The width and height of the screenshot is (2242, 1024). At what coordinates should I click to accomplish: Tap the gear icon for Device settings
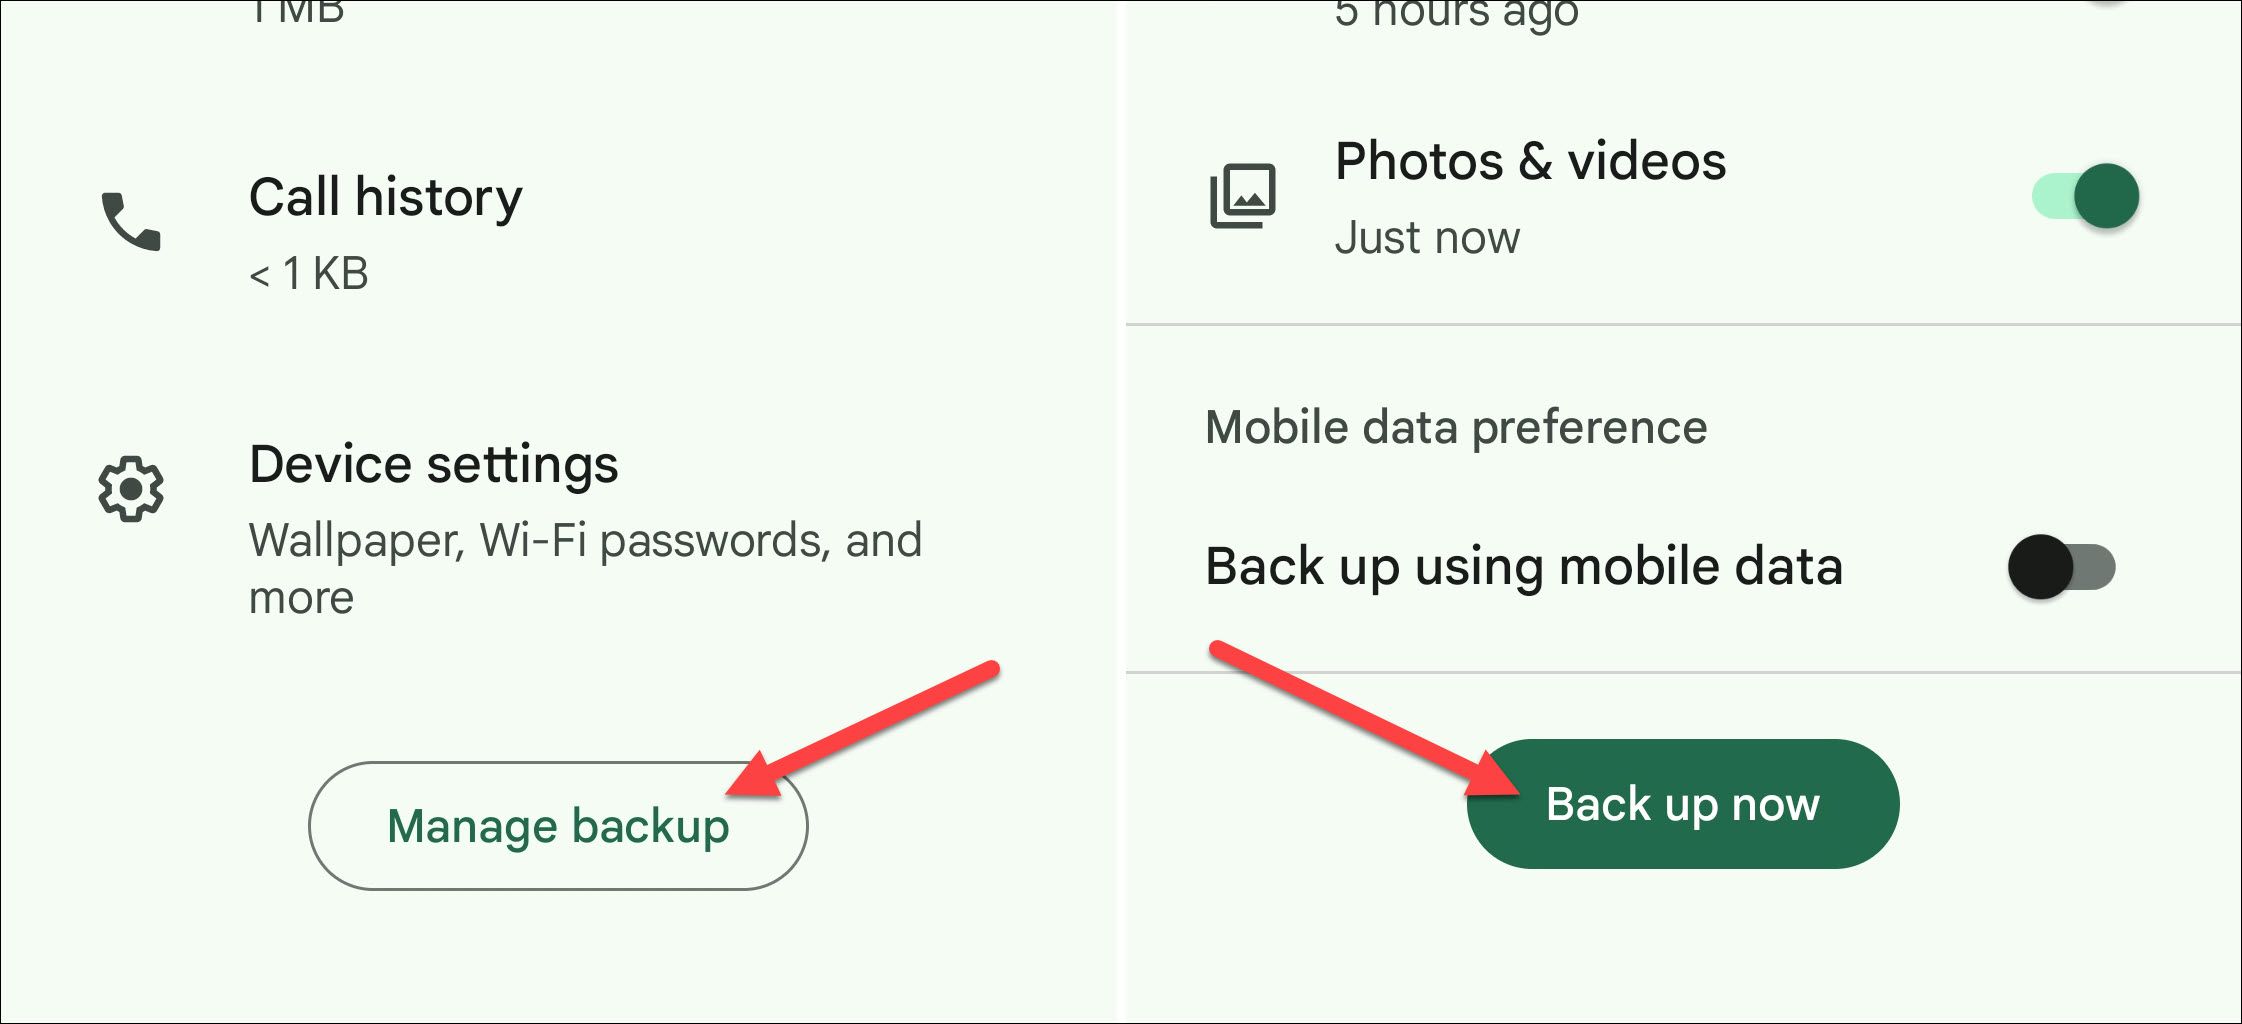[131, 489]
